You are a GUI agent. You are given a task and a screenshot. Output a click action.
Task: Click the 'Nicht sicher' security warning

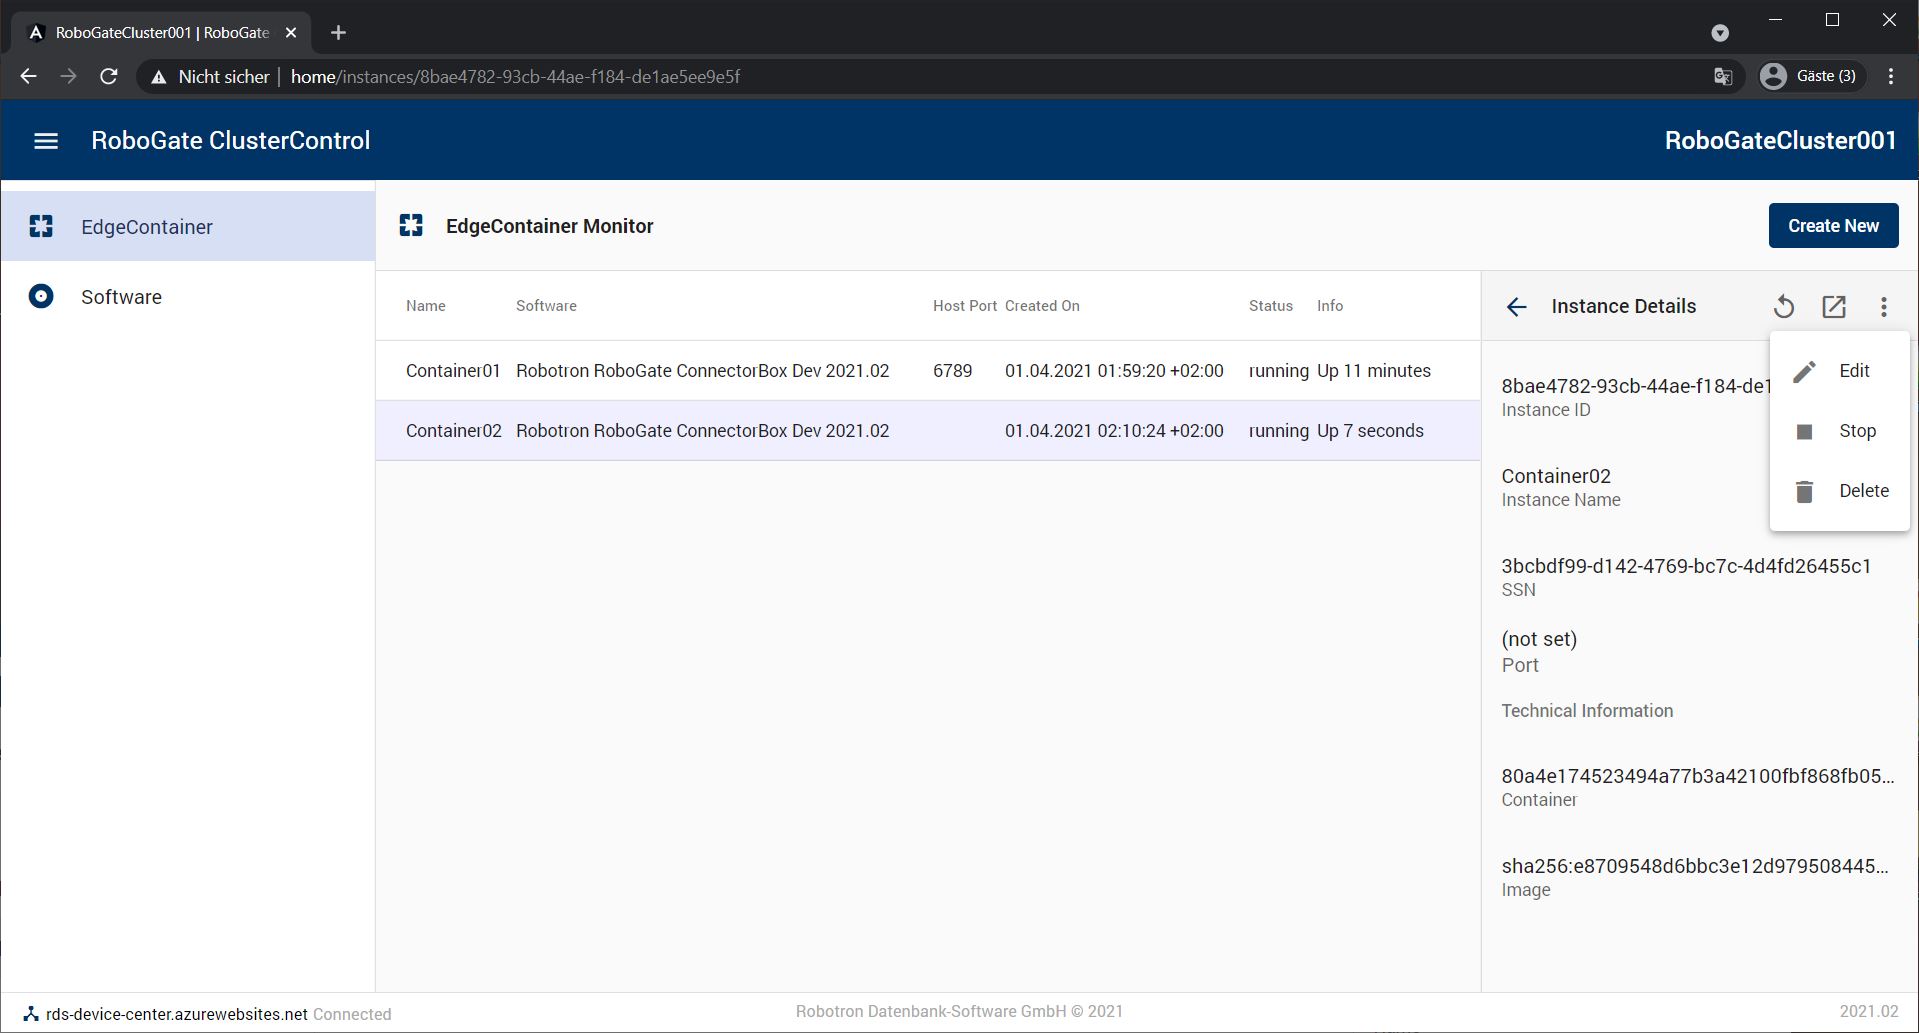tap(210, 77)
